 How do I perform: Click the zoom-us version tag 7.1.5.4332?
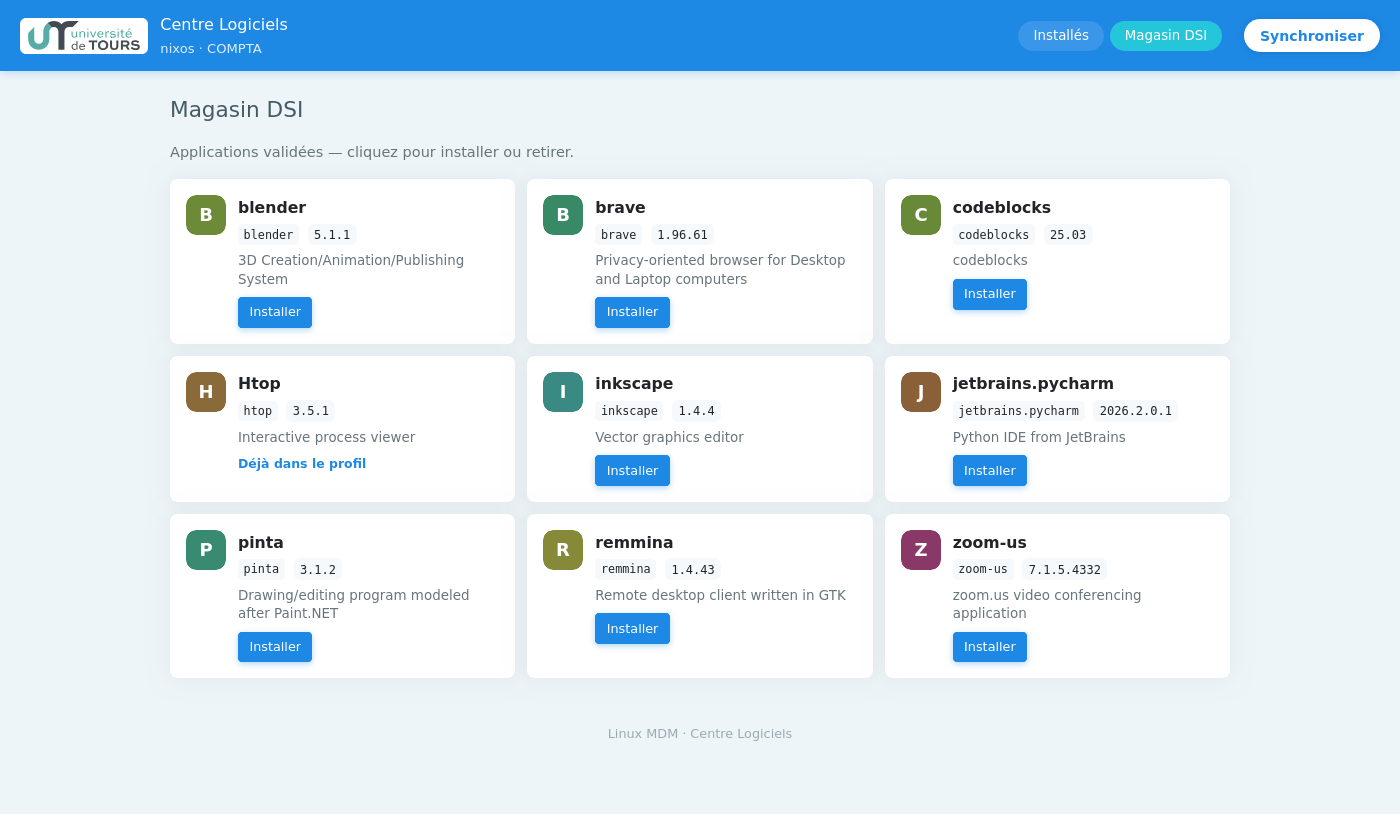pos(1064,569)
